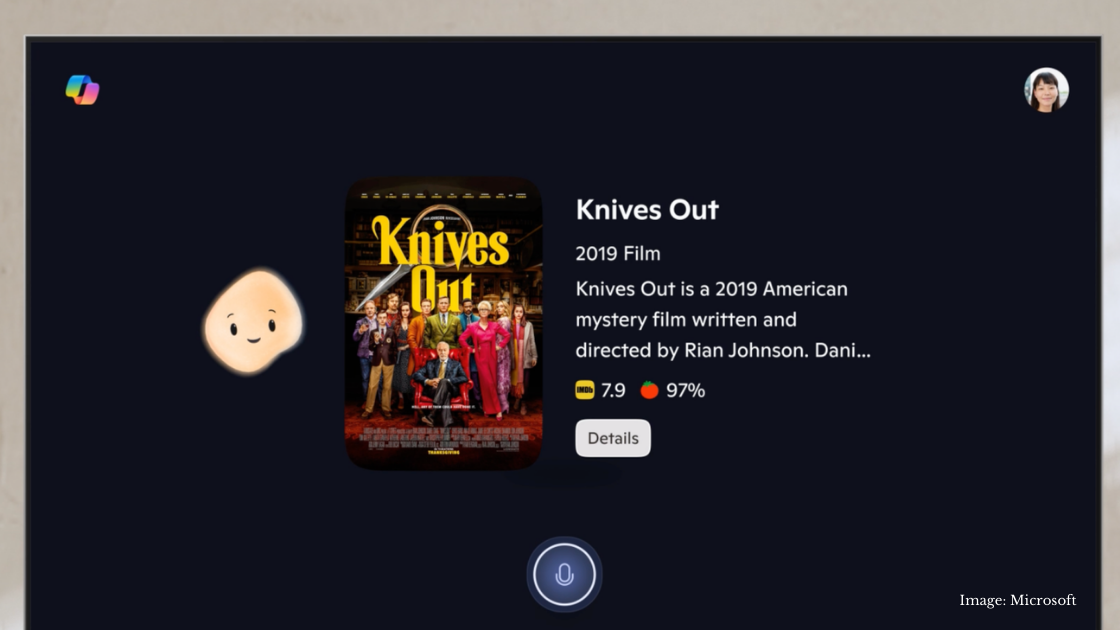Click the yellow IMDb logo icon
The image size is (1120, 630).
click(584, 390)
